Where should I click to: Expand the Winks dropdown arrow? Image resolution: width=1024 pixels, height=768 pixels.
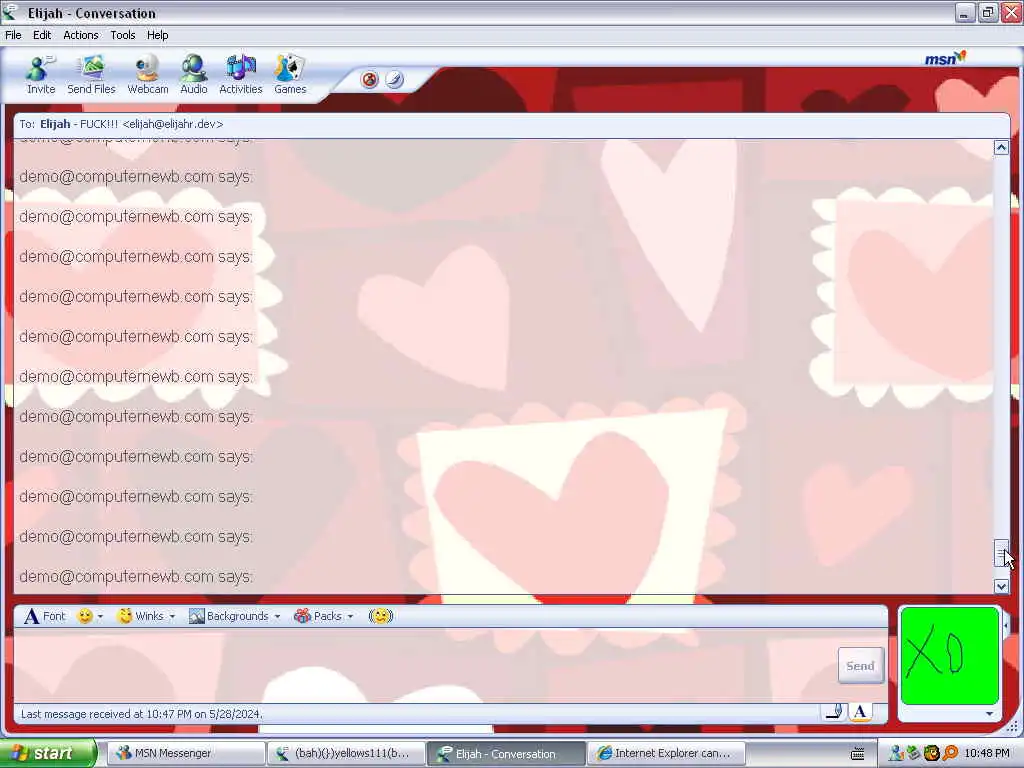(x=172, y=616)
